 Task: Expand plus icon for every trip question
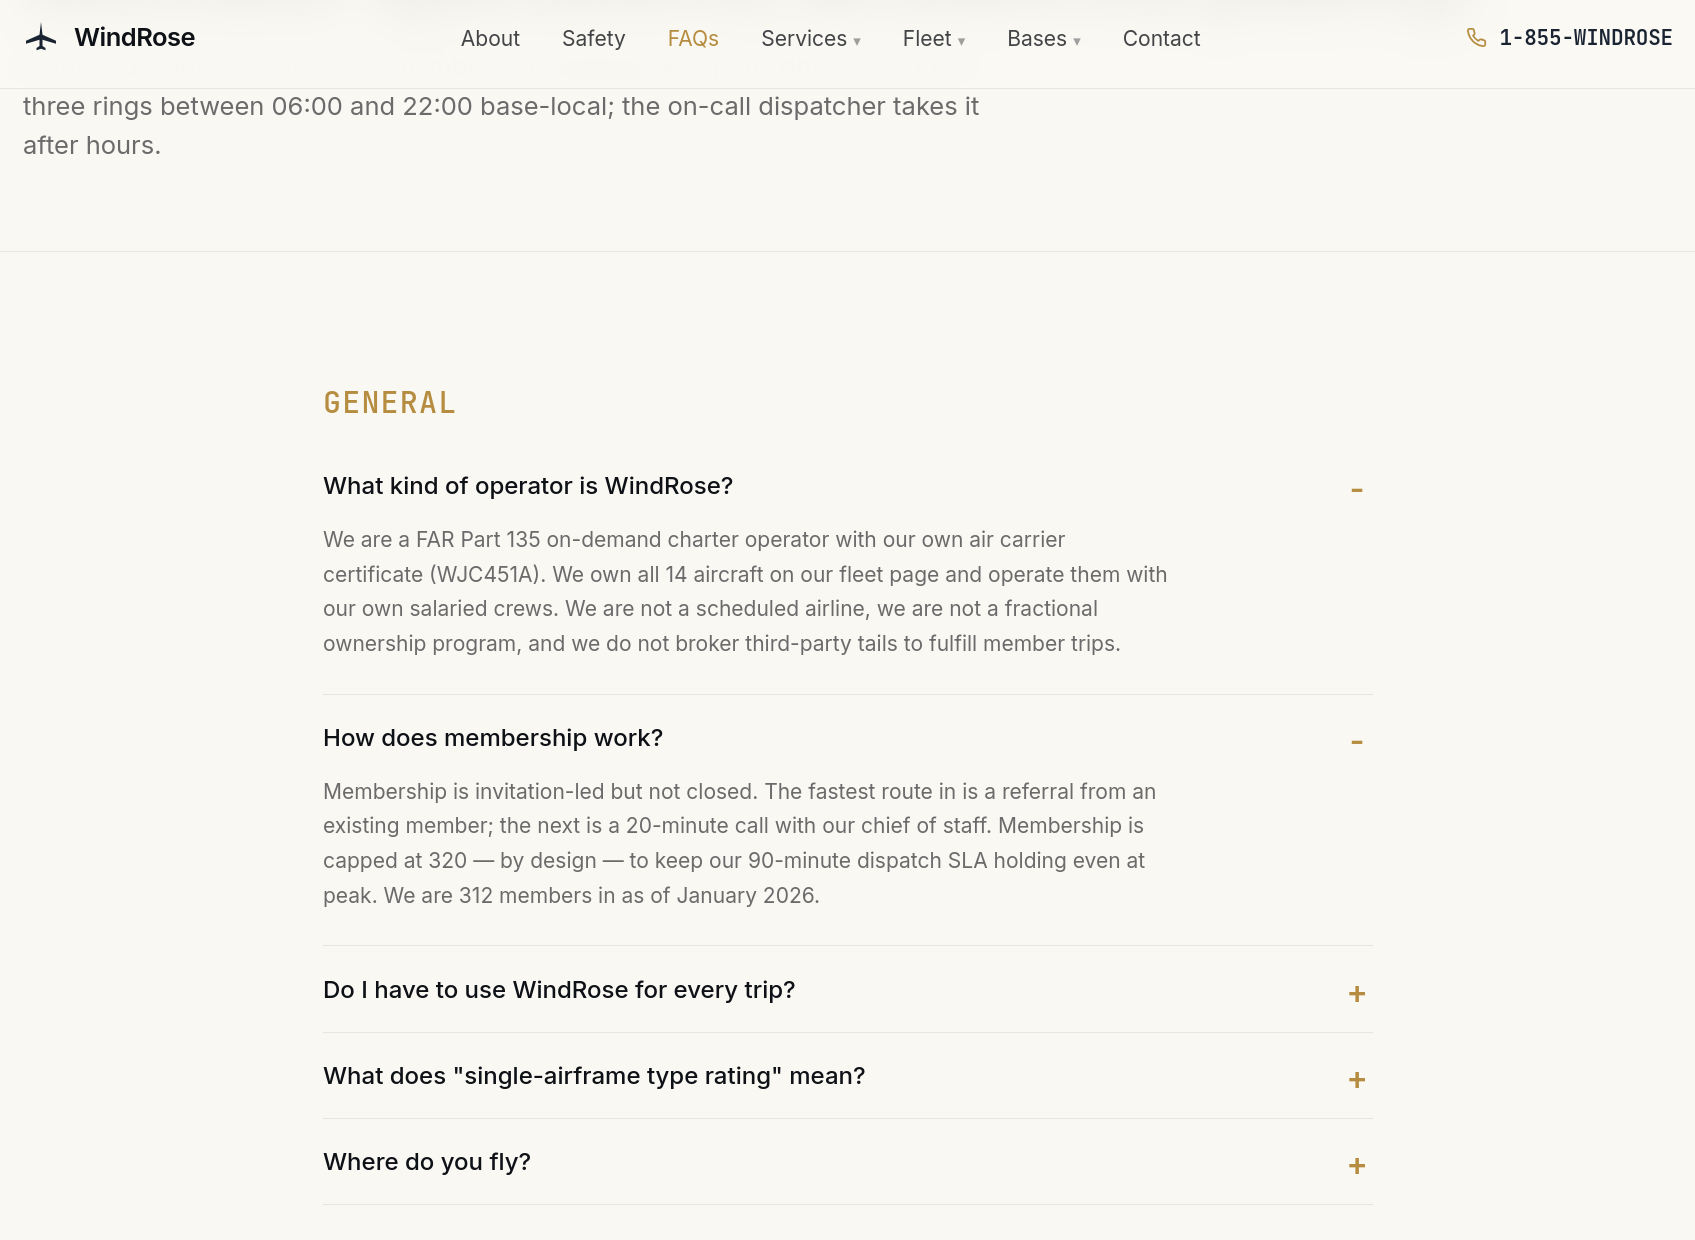coord(1357,994)
